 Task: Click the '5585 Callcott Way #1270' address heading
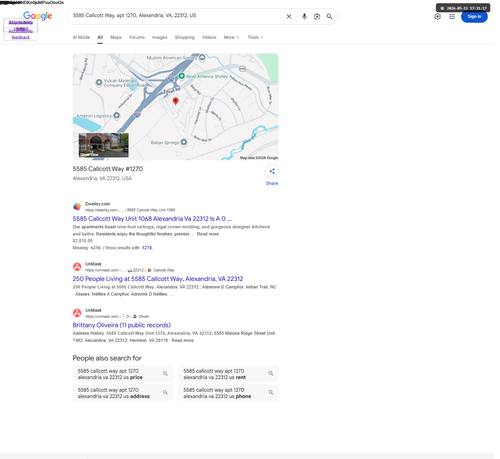coord(108,169)
